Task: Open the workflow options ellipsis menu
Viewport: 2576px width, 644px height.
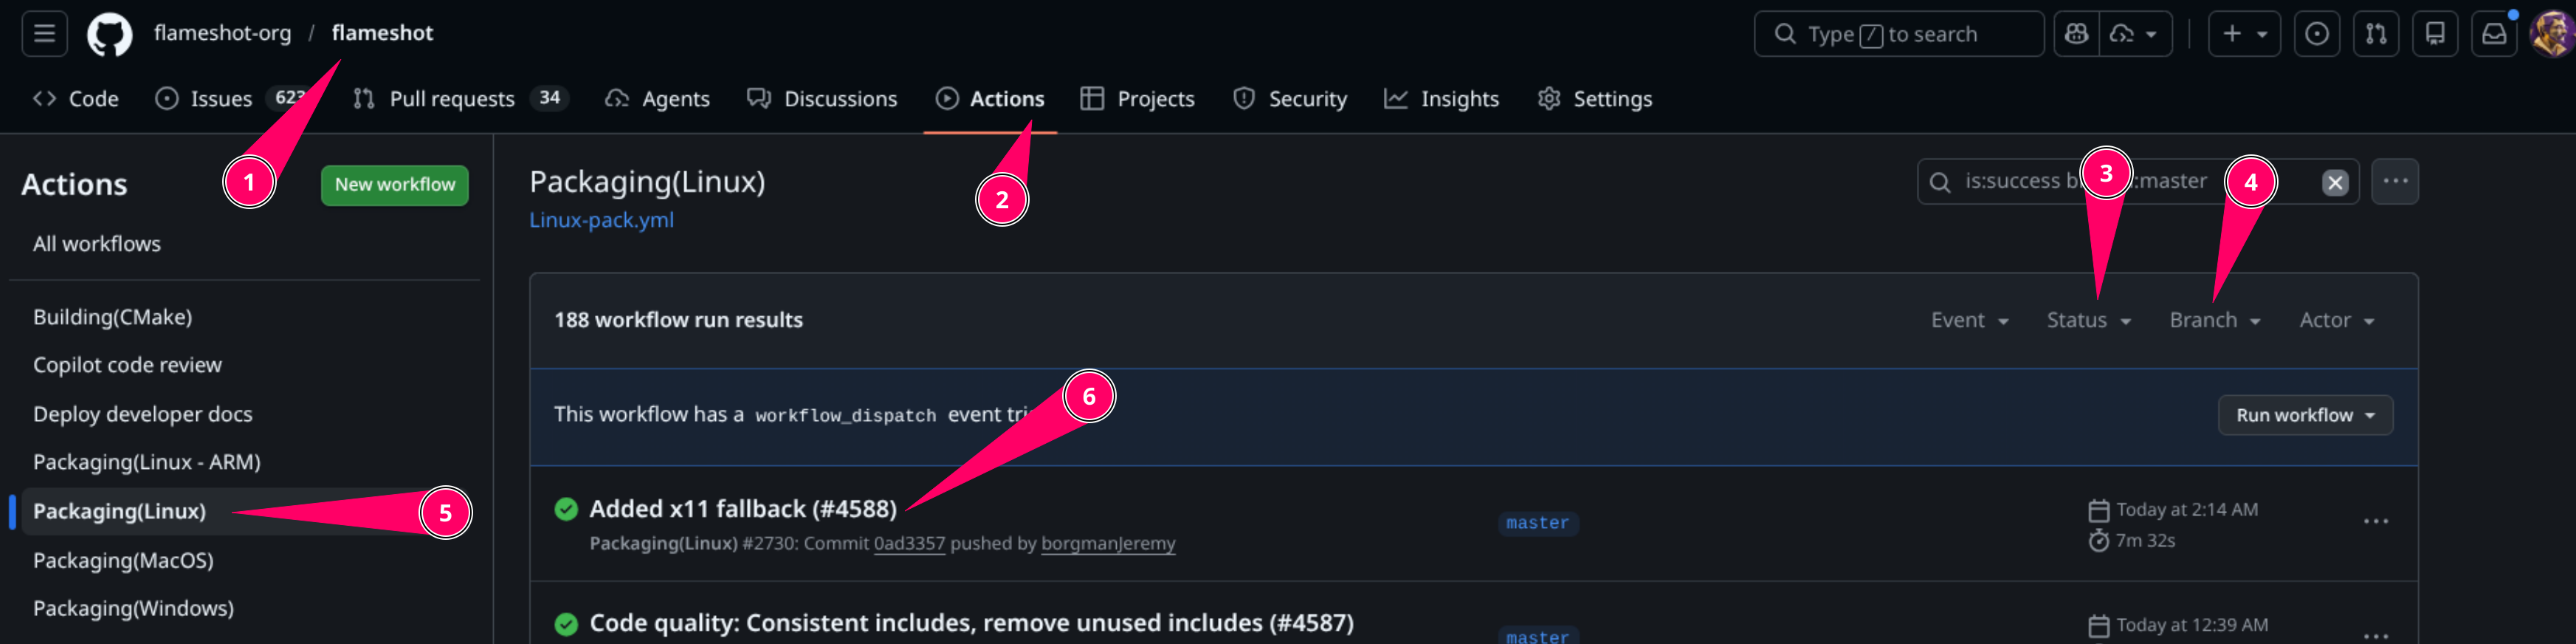Action: (2394, 181)
